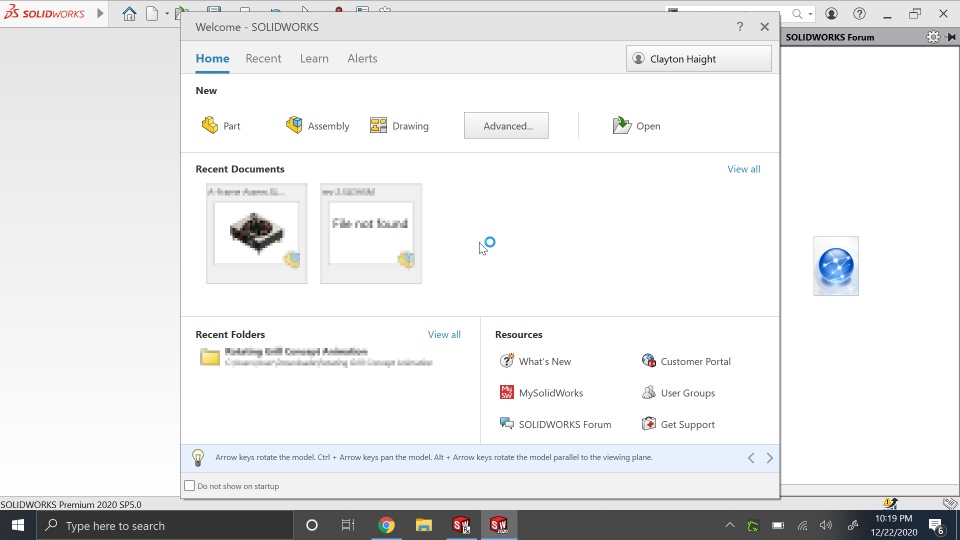Open File Explorer from taskbar
The height and width of the screenshot is (540, 960).
click(424, 525)
